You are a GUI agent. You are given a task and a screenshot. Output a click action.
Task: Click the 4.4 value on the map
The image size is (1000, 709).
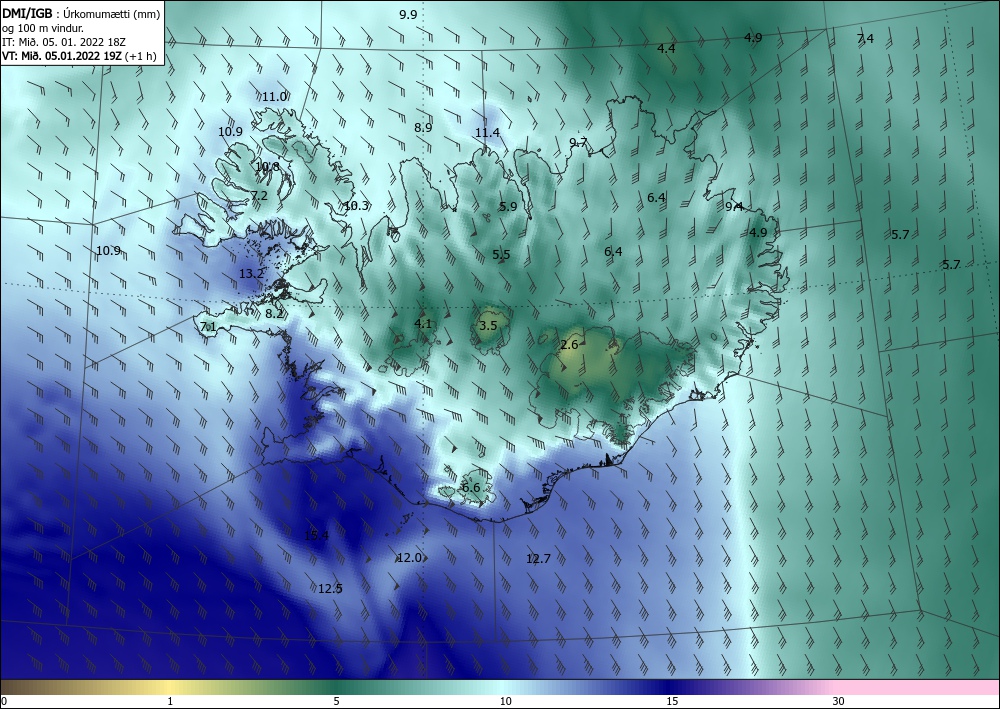coord(666,48)
